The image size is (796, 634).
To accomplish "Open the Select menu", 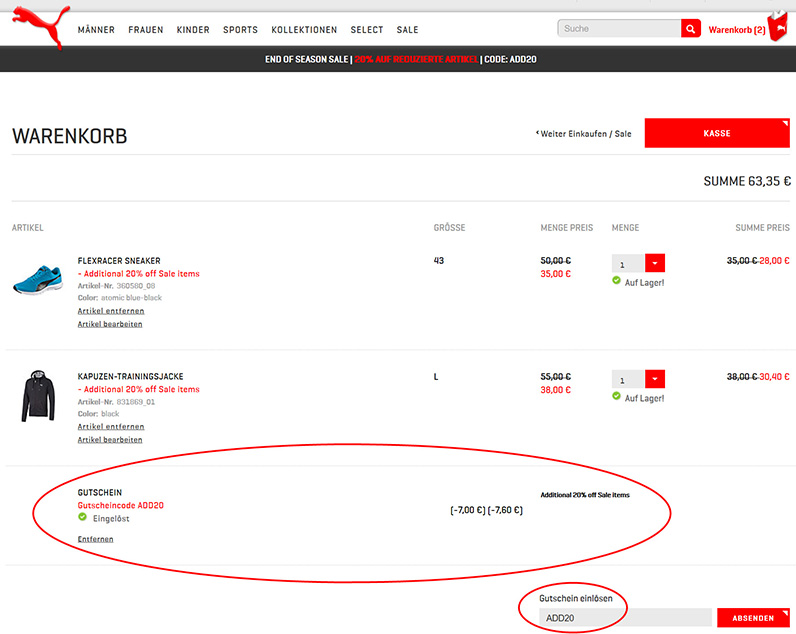I will coord(367,30).
